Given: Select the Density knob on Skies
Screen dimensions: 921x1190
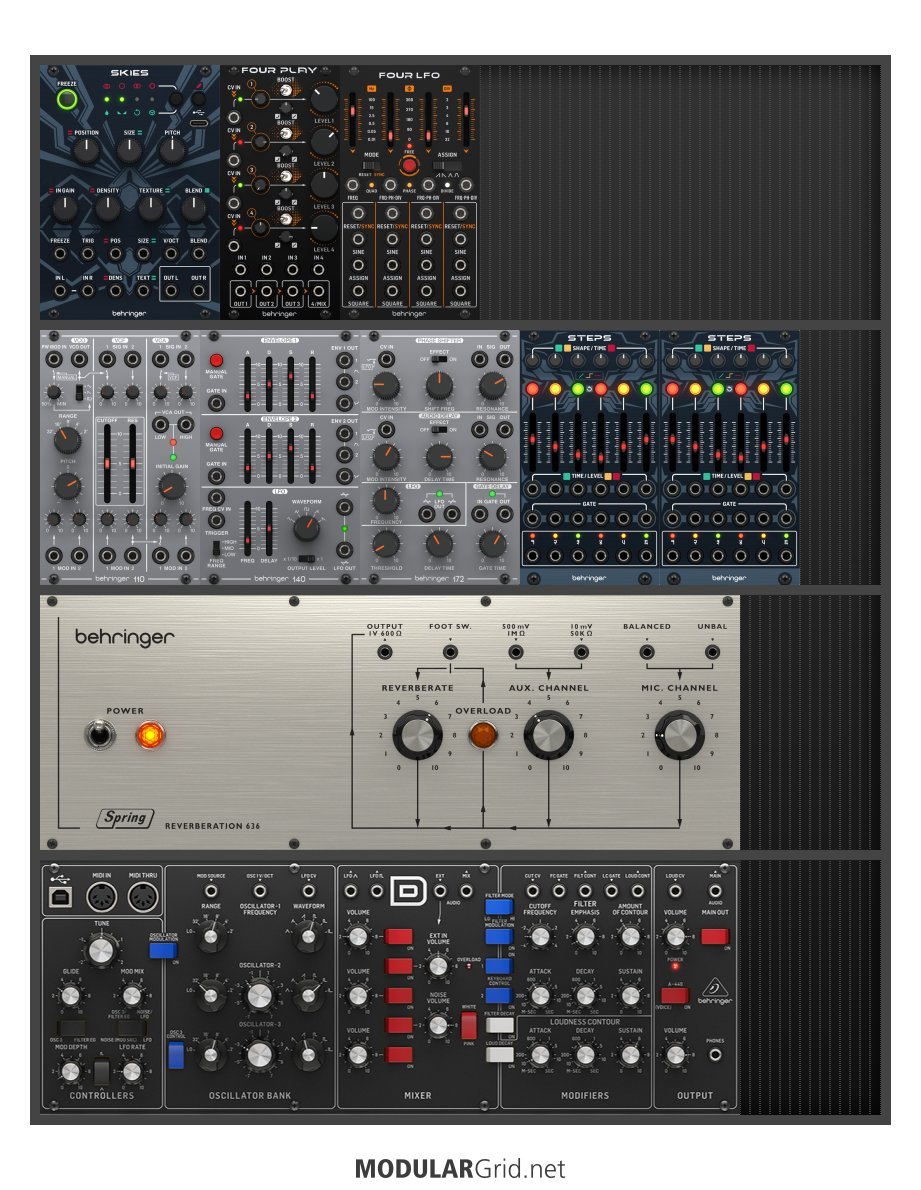Looking at the screenshot, I should pyautogui.click(x=108, y=208).
